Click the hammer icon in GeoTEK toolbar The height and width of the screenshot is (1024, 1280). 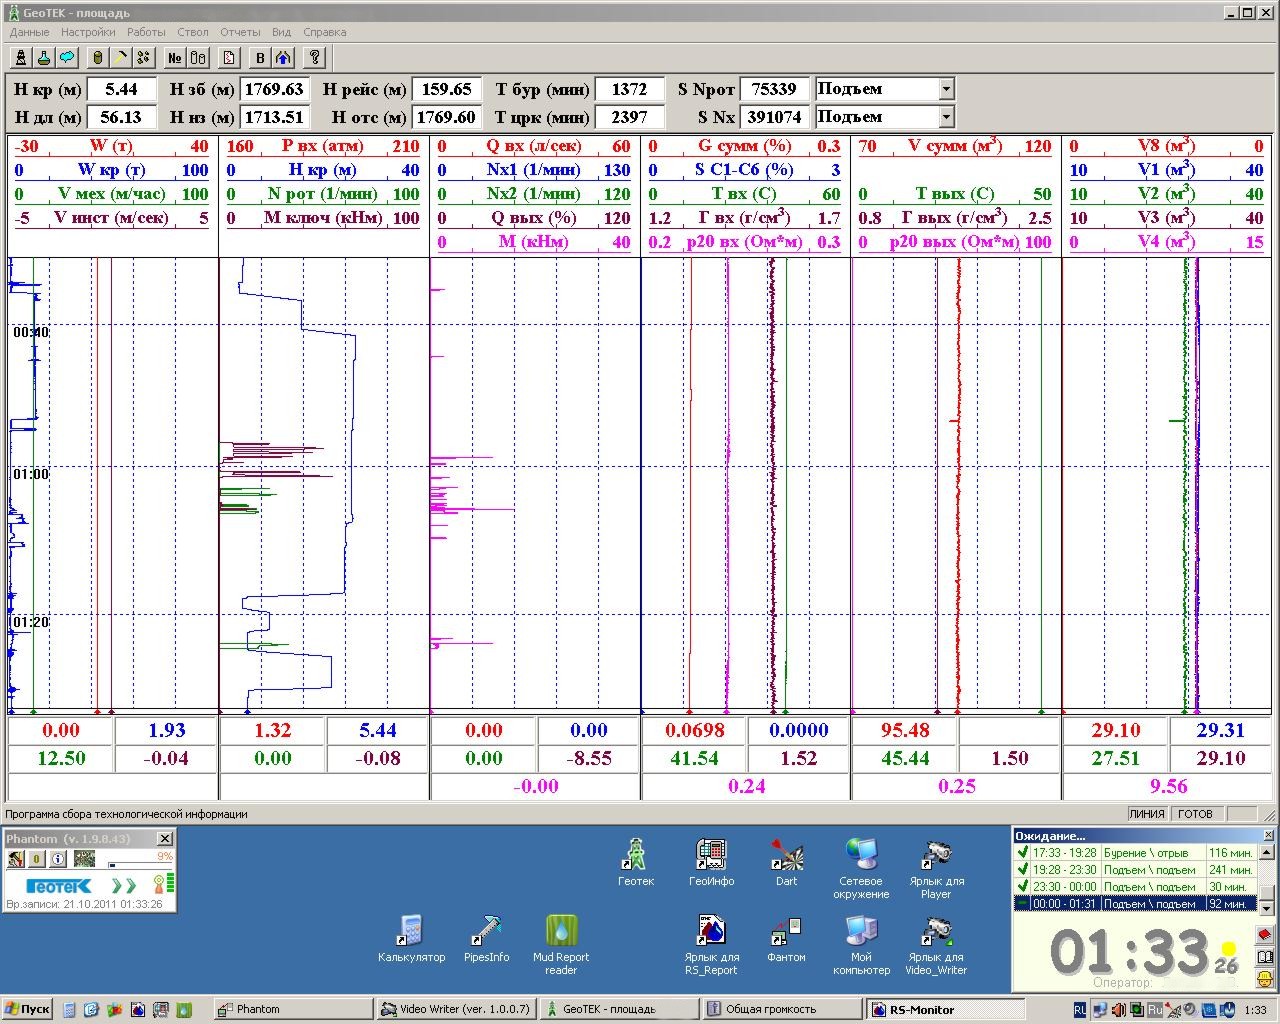point(120,58)
